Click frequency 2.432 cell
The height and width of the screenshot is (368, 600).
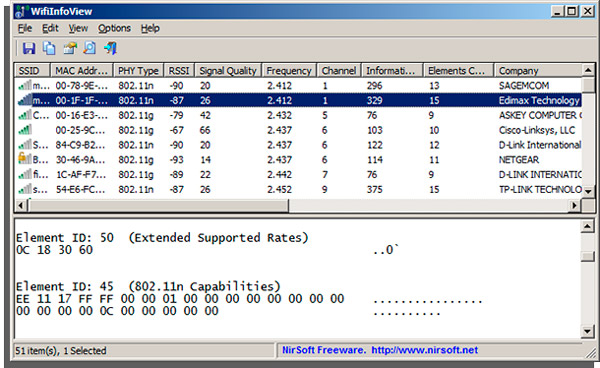(279, 115)
